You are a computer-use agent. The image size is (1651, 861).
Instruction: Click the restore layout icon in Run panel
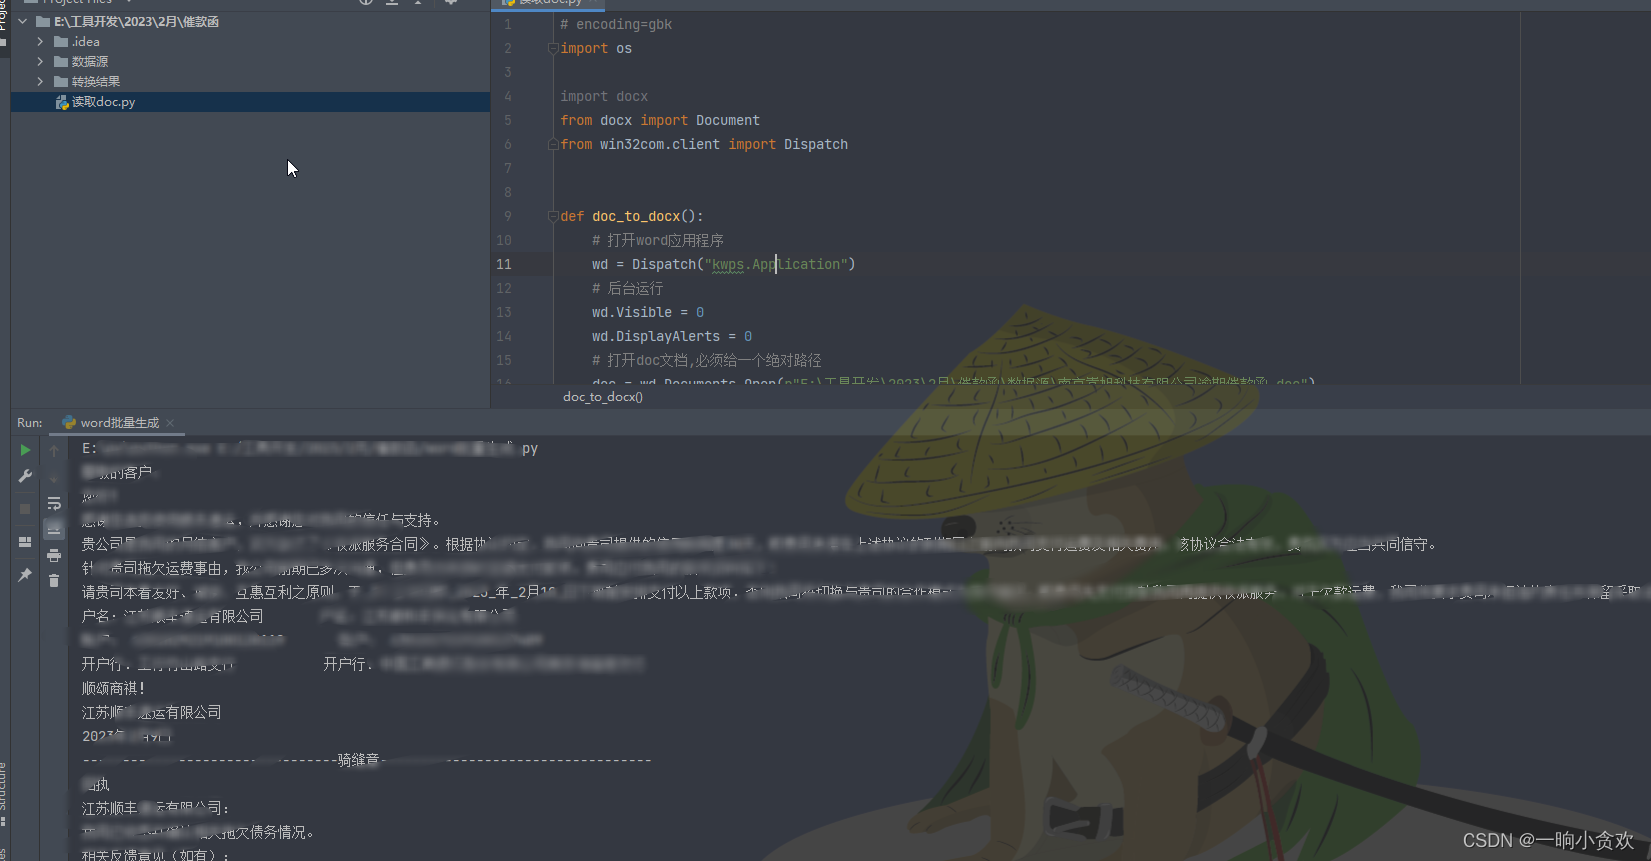pos(25,542)
